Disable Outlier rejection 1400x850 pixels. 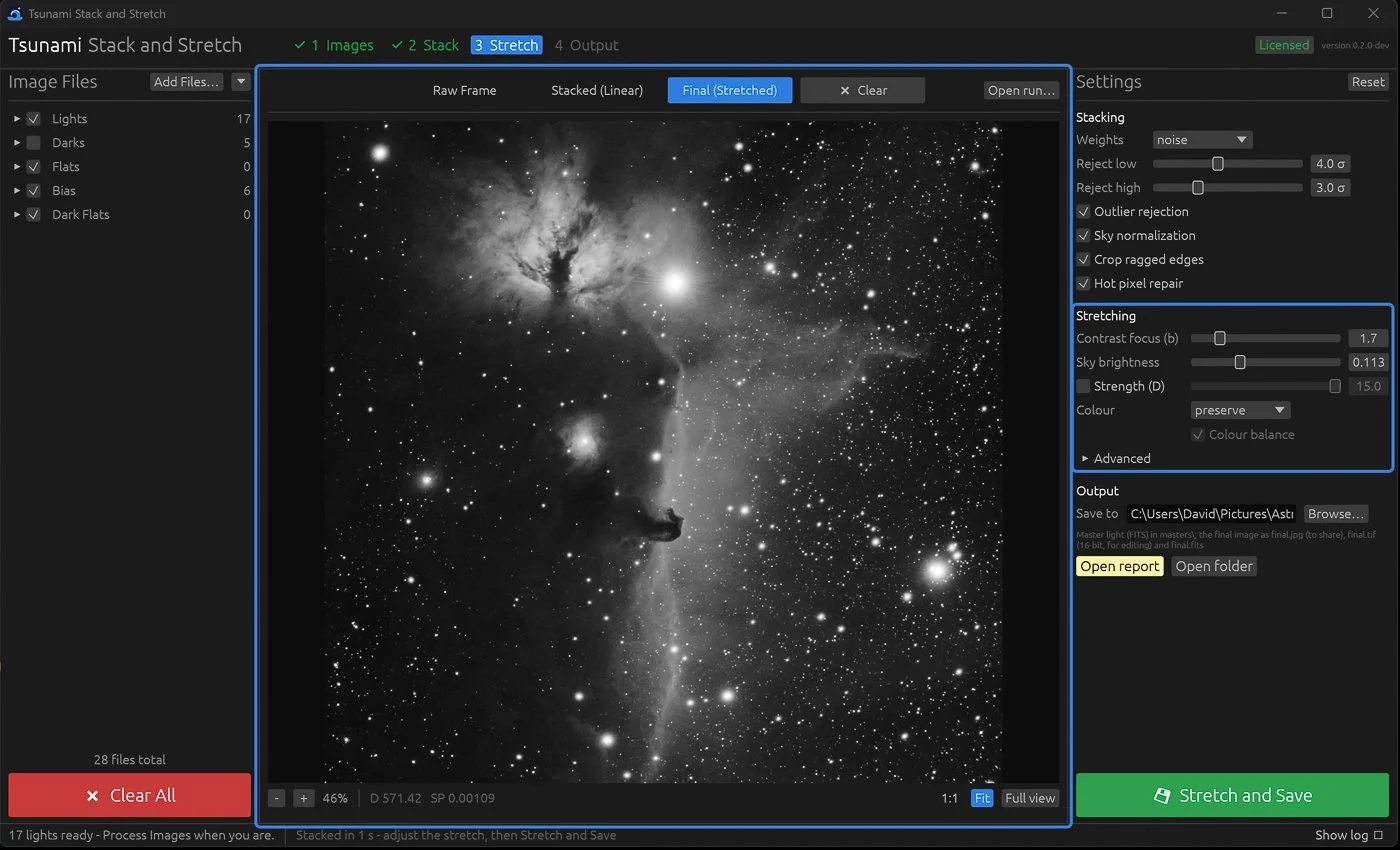[x=1083, y=211]
